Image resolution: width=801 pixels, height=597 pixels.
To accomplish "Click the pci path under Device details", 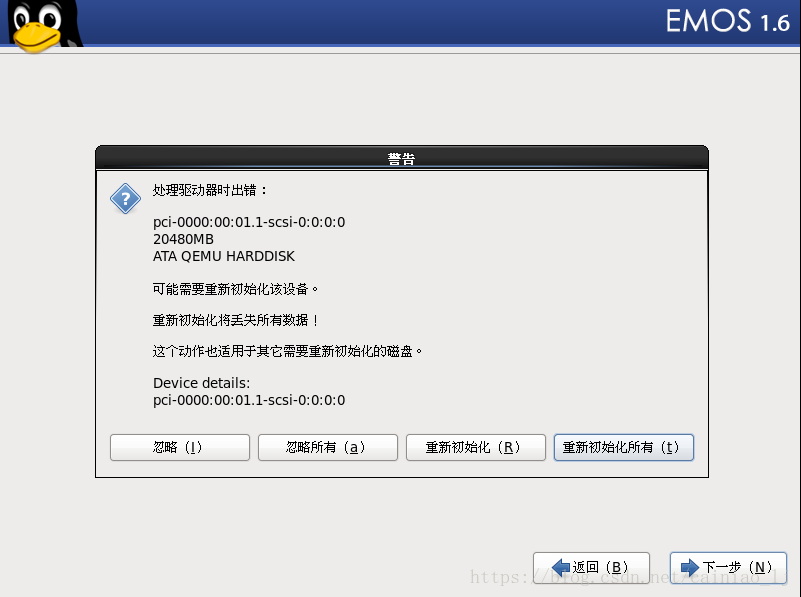I will pyautogui.click(x=249, y=400).
